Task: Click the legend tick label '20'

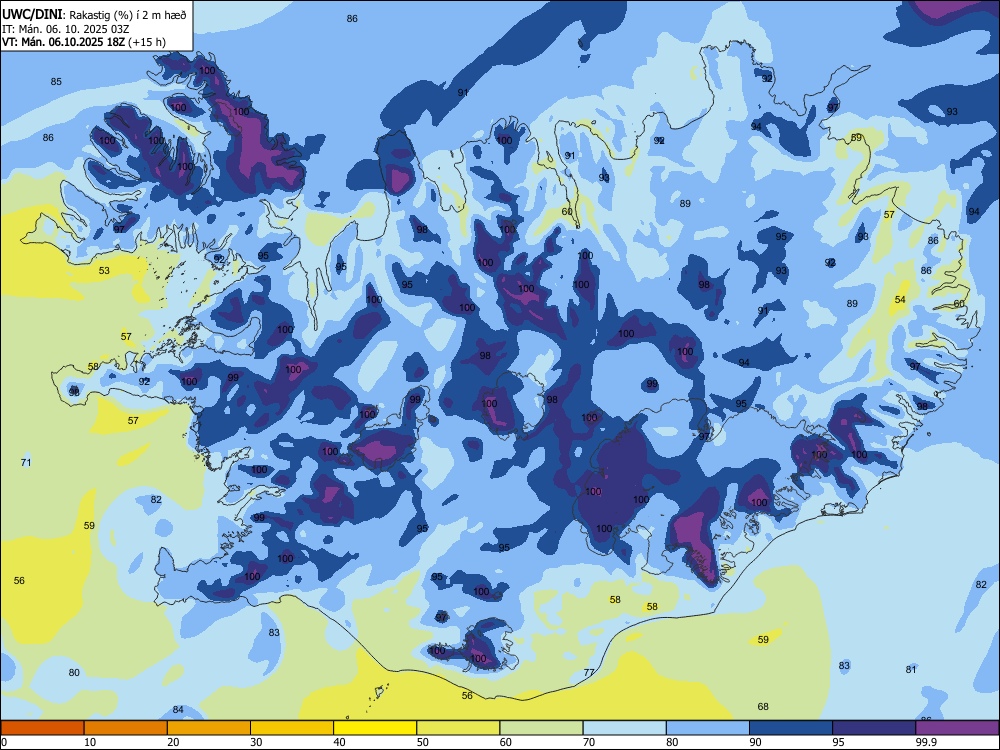Action: click(173, 742)
